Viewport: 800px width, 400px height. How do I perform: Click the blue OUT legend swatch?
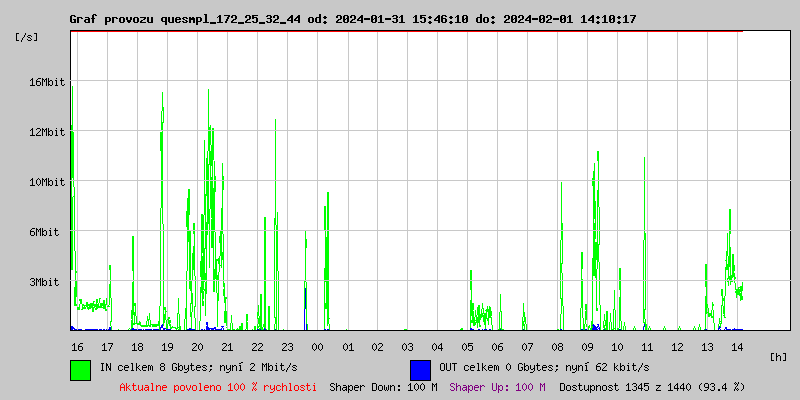420,369
